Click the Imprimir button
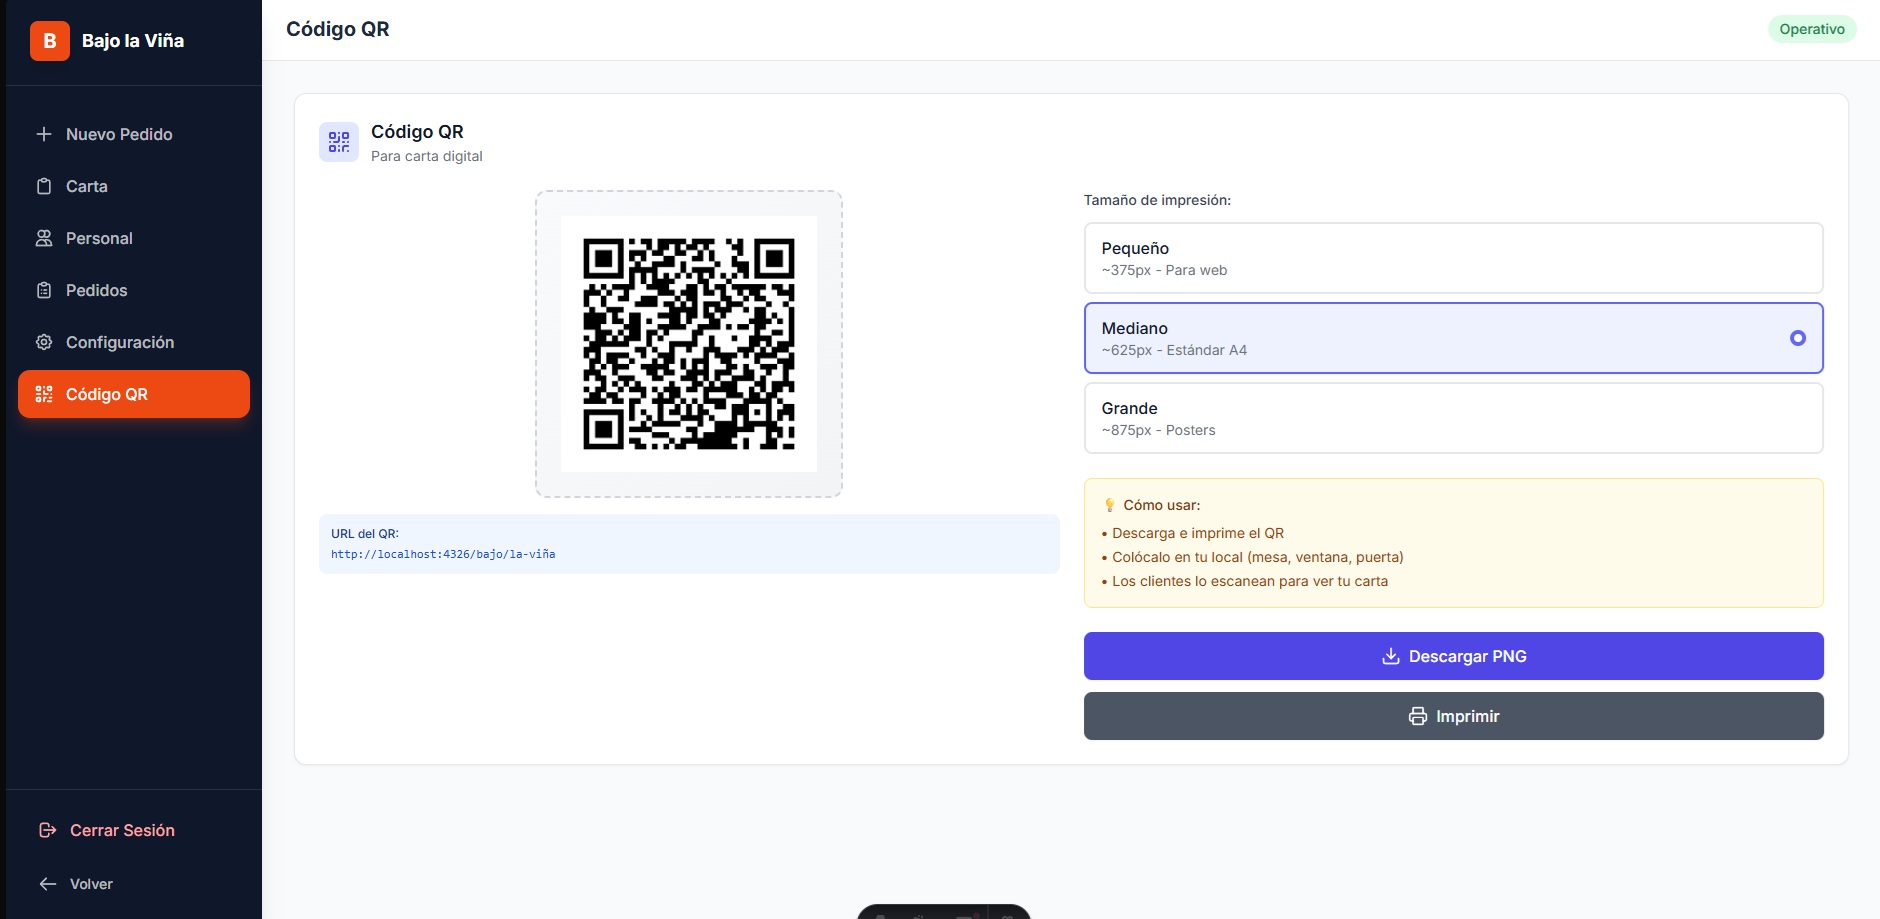 pyautogui.click(x=1452, y=715)
